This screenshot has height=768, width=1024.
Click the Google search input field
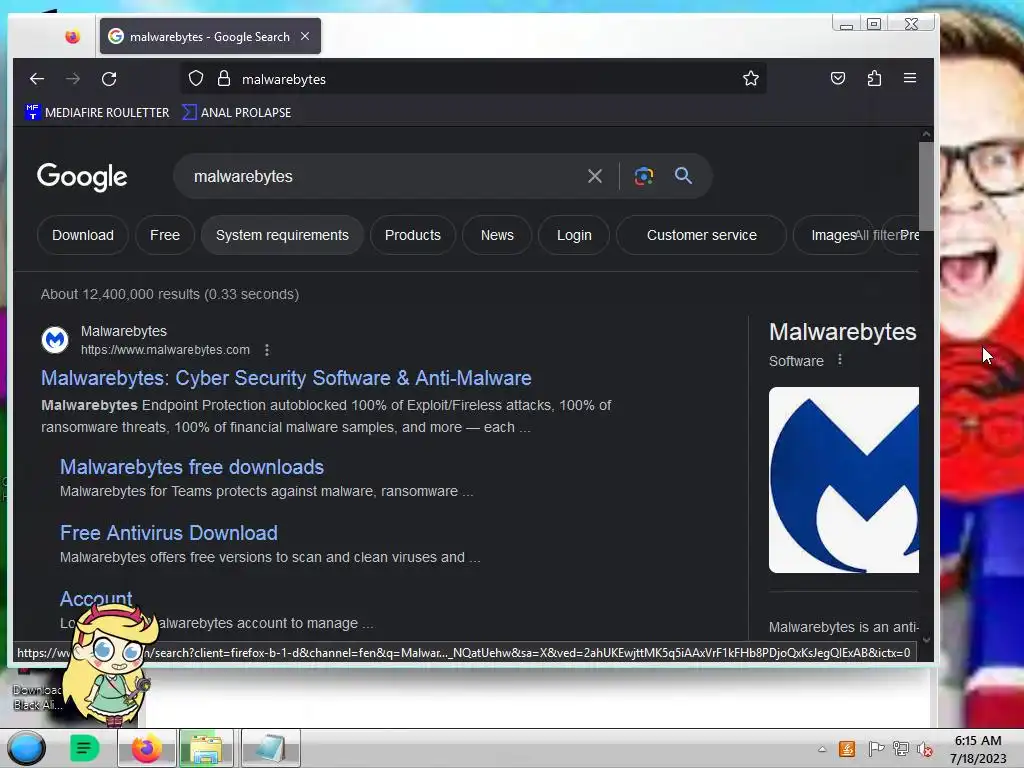pos(385,176)
